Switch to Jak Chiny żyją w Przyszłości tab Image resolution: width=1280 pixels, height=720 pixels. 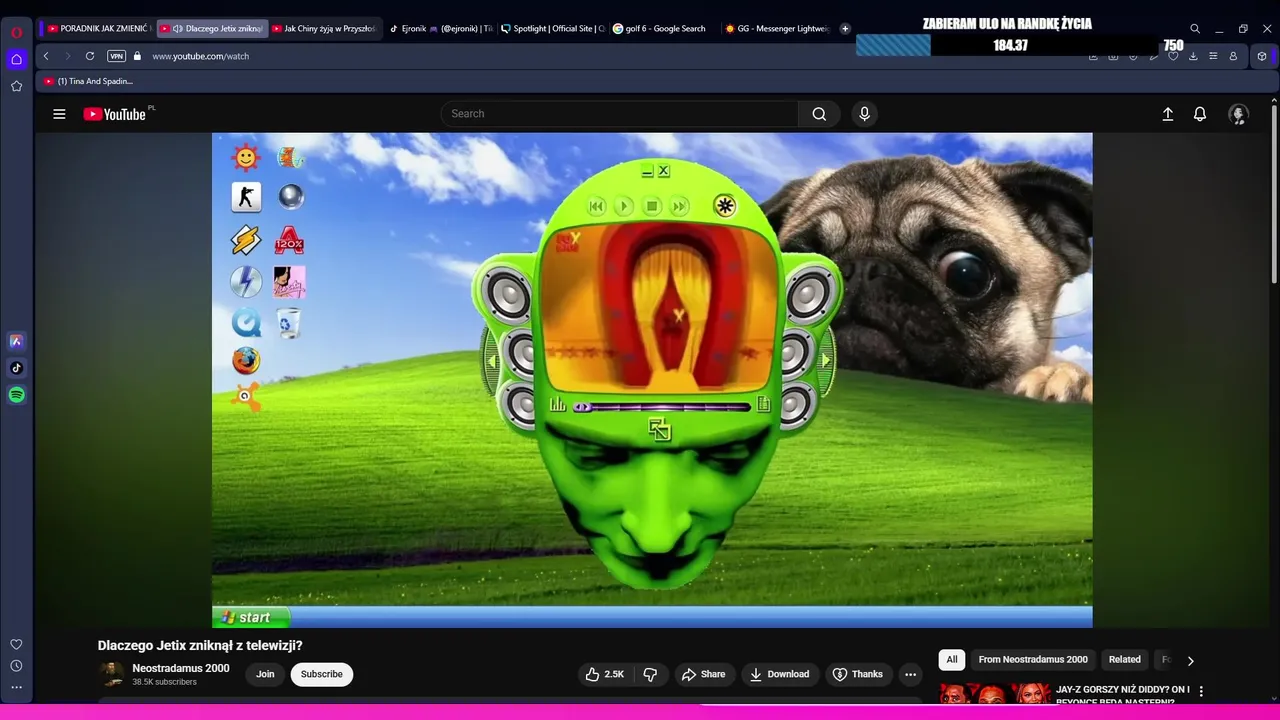tap(324, 29)
